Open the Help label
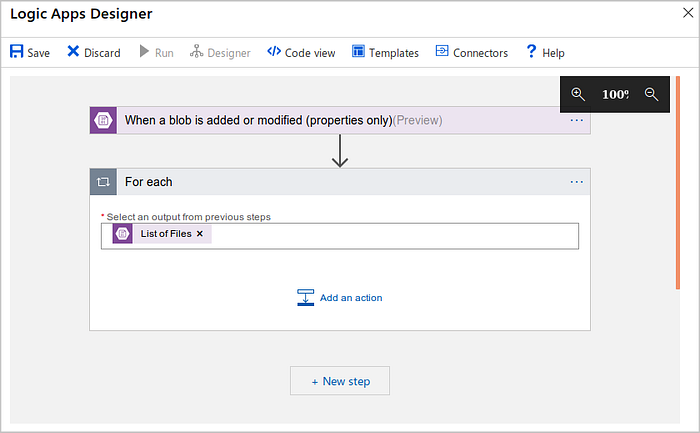 point(553,53)
